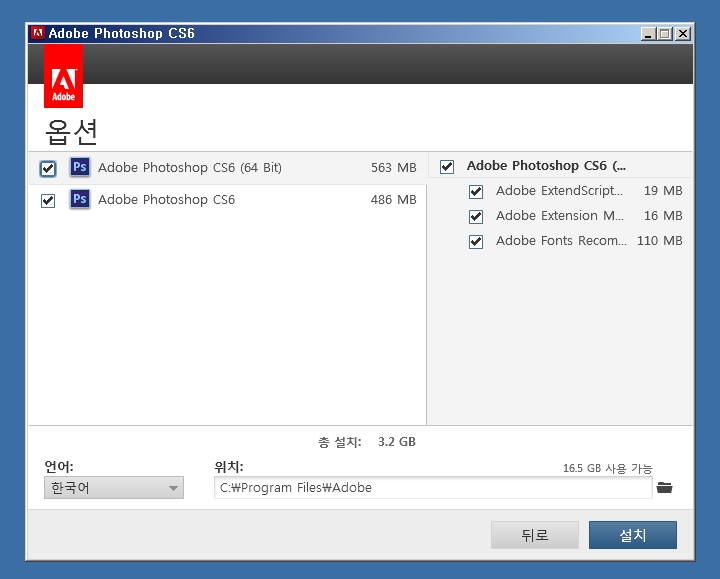720x579 pixels.
Task: Toggle the right panel Adobe Photoshop CS6 header checkbox
Action: (x=447, y=166)
